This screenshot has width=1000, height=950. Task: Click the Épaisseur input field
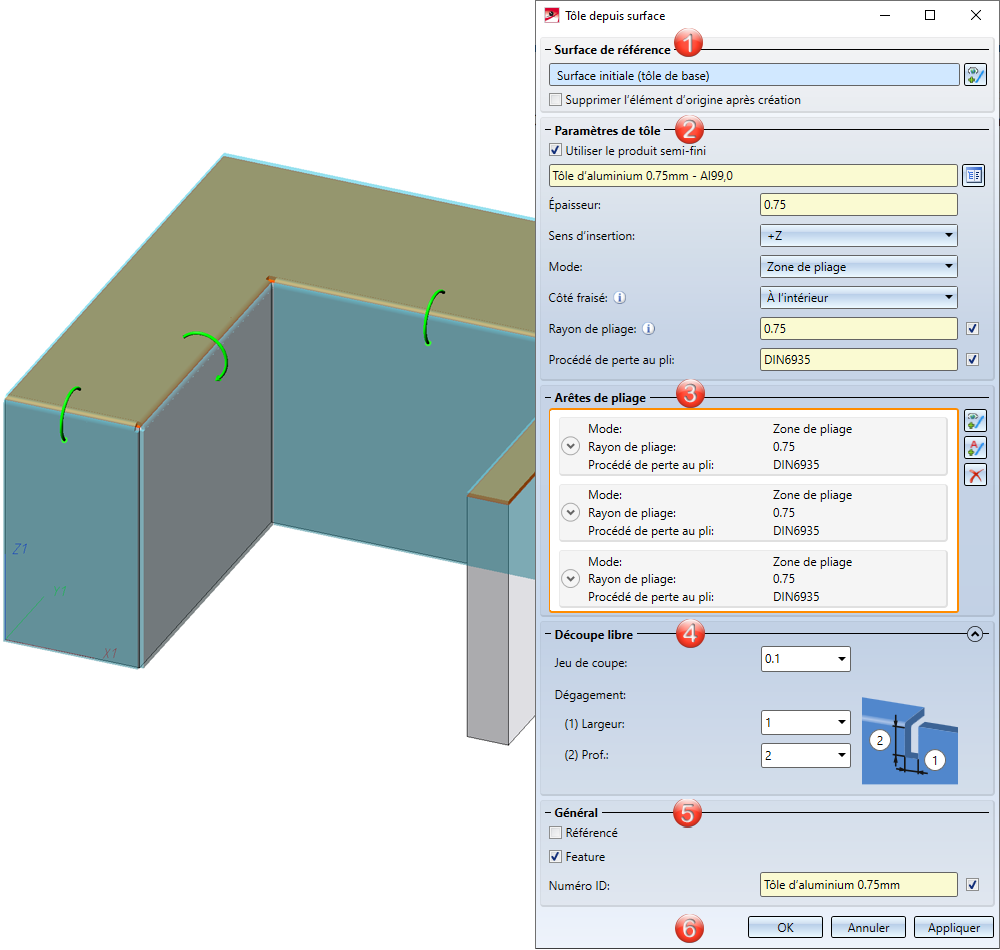858,205
